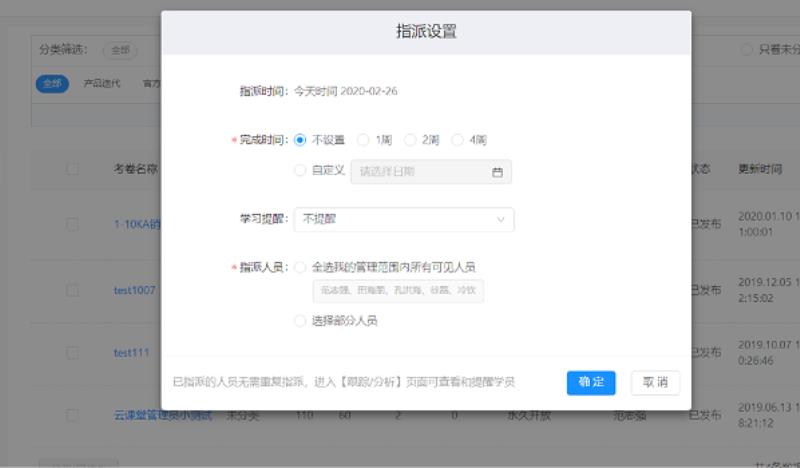Viewport: 800px width, 468px height.
Task: Open the test1007 exam link
Action: (x=135, y=290)
